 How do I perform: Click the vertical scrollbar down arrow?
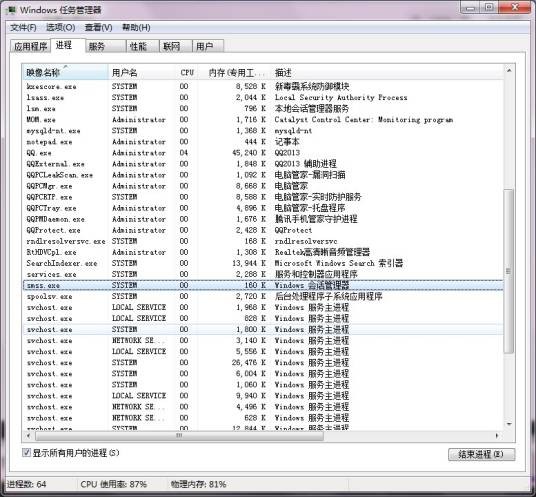coord(509,424)
